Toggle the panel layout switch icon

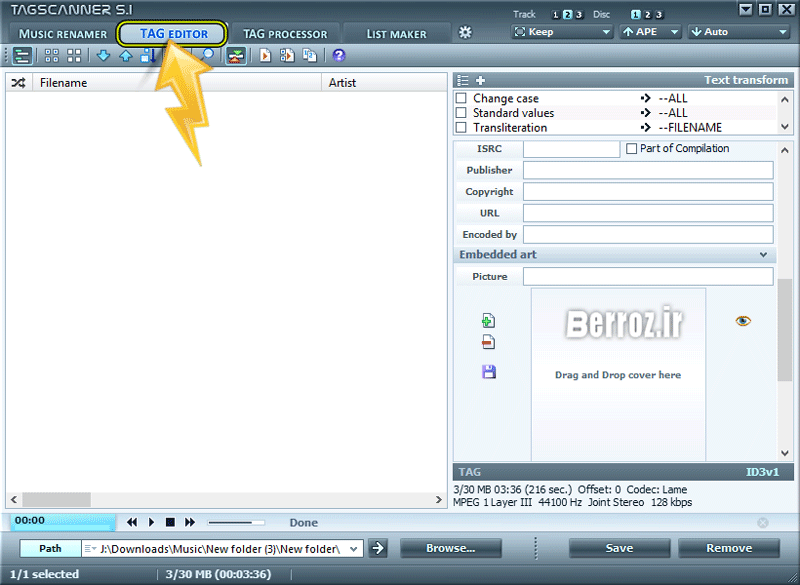tap(236, 56)
